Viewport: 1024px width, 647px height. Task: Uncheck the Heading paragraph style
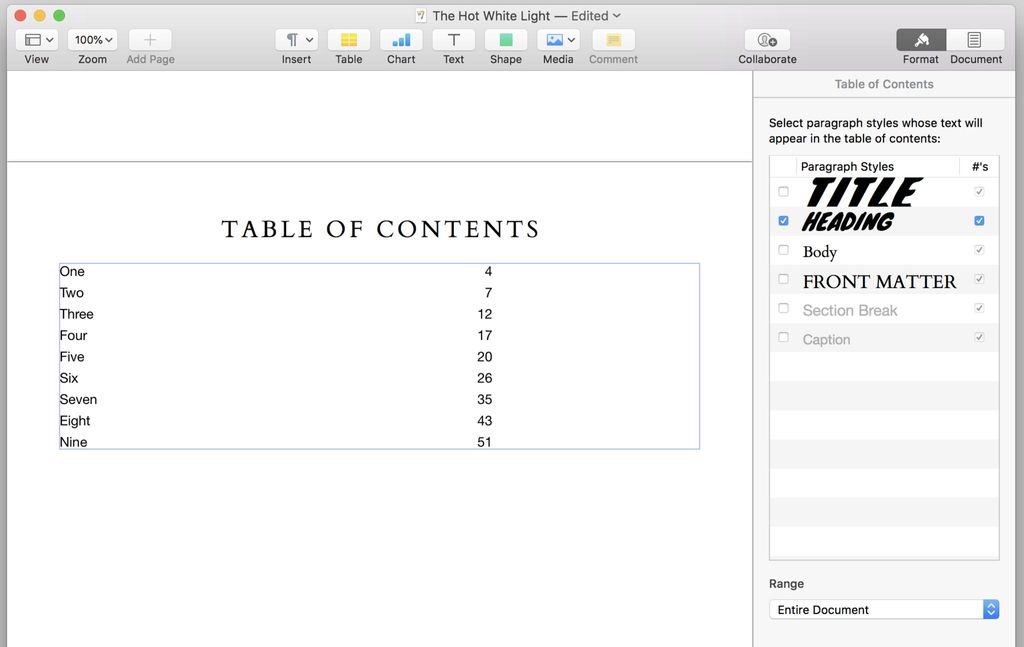(783, 220)
